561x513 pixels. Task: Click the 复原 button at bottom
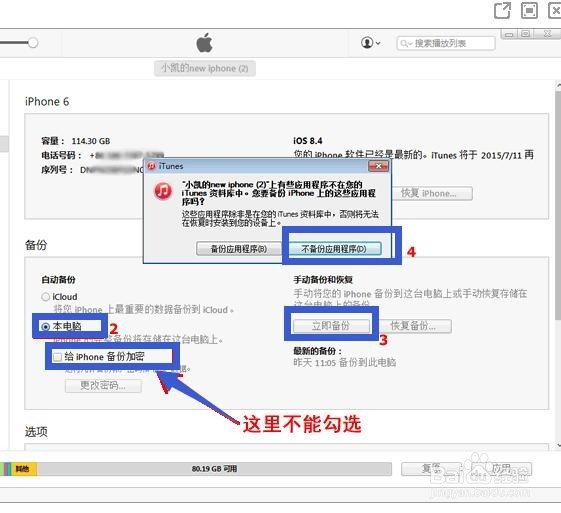(431, 468)
